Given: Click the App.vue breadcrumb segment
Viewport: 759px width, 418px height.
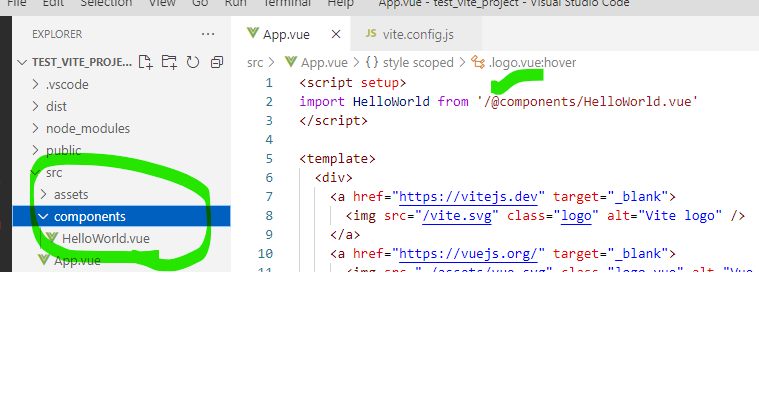Looking at the screenshot, I should point(316,62).
